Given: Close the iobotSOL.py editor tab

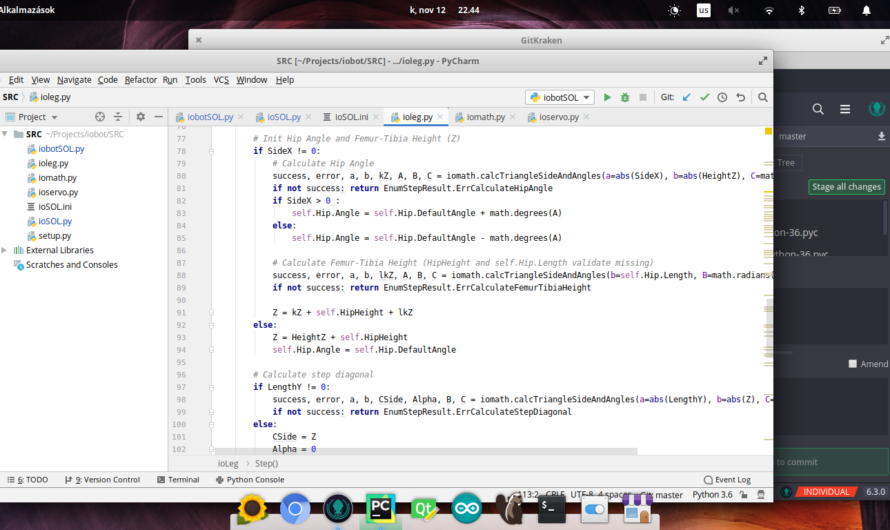Looking at the screenshot, I should pos(241,117).
